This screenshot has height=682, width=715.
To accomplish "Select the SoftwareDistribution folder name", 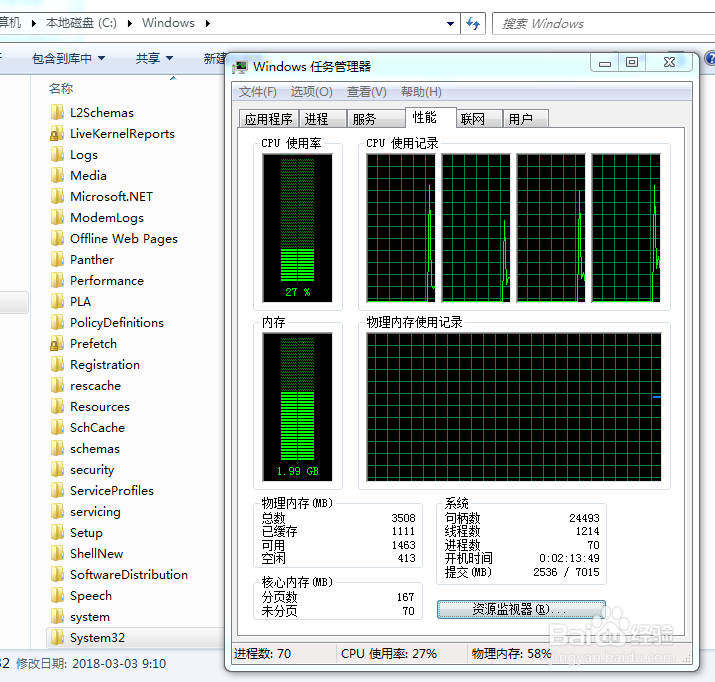I will pyautogui.click(x=129, y=574).
